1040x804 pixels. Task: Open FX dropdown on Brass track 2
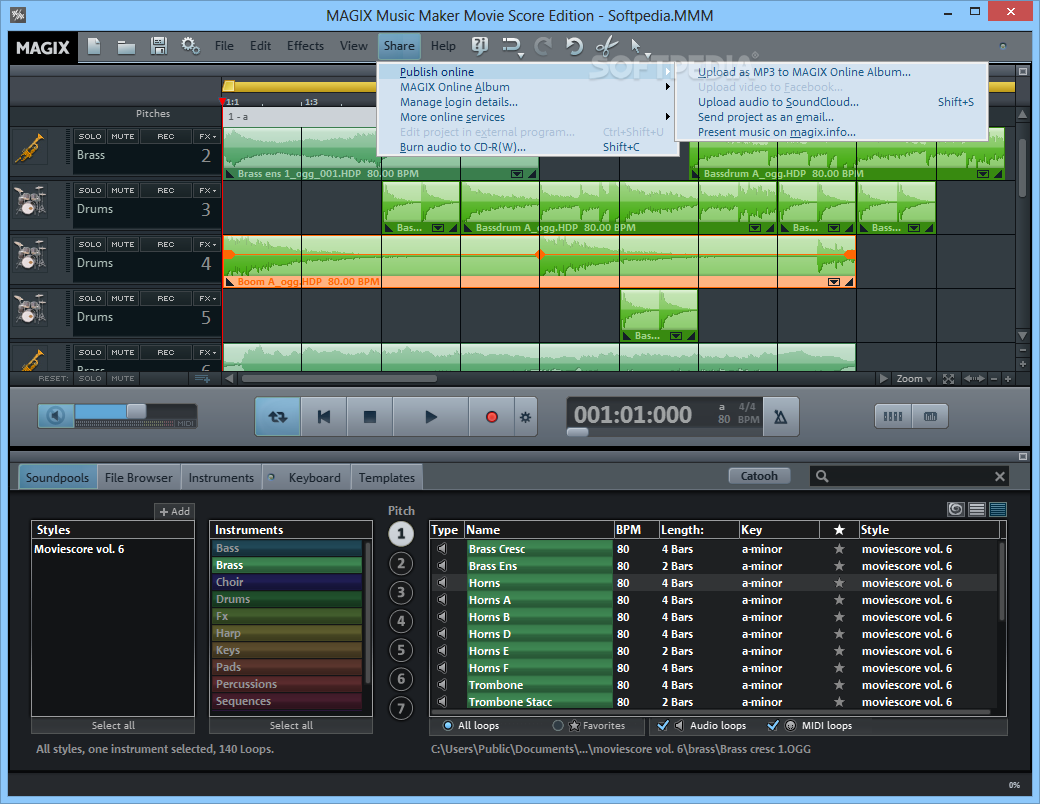208,136
